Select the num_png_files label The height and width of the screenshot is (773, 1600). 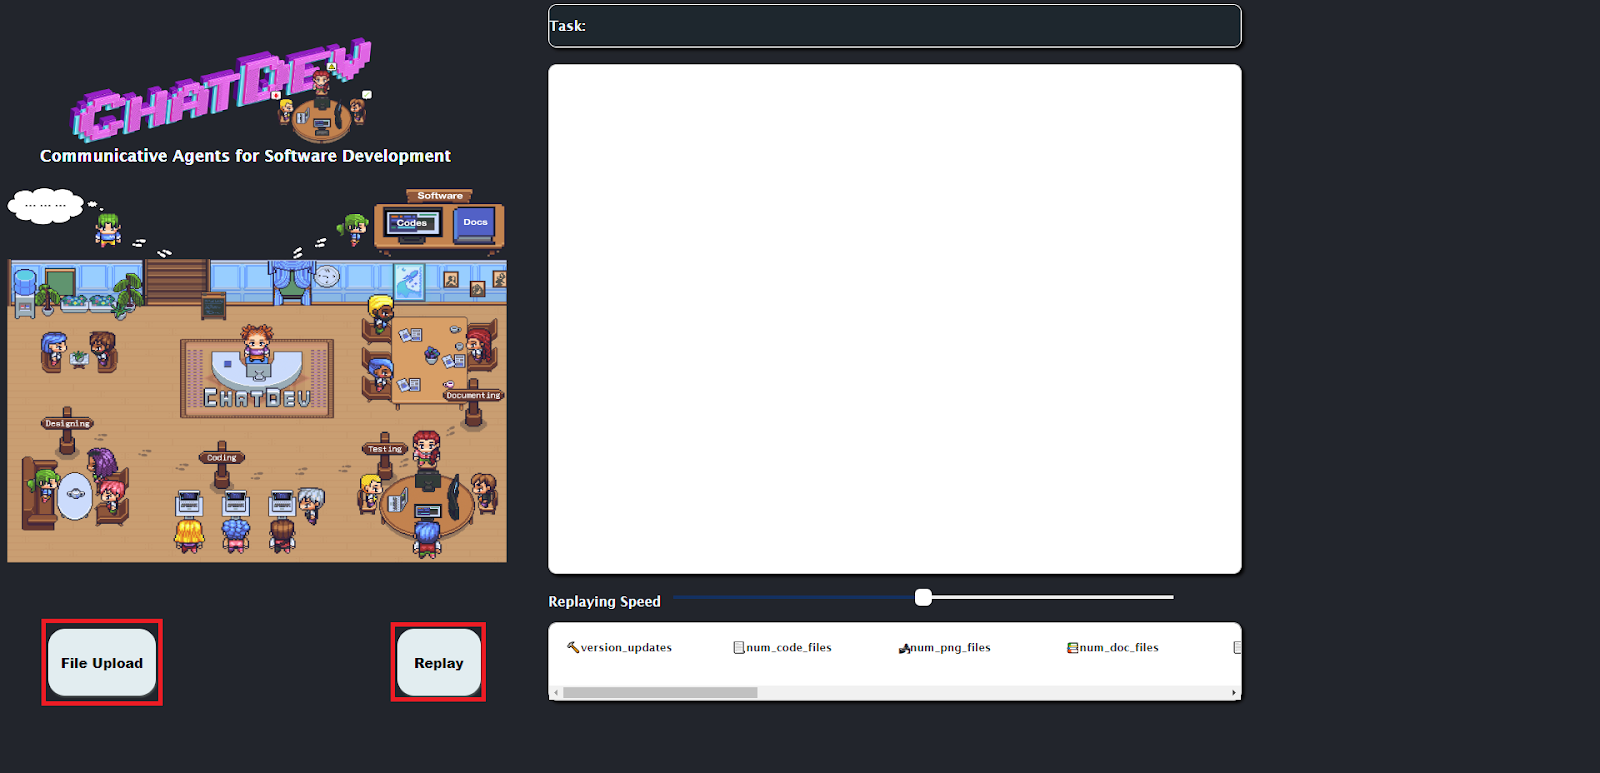click(950, 648)
